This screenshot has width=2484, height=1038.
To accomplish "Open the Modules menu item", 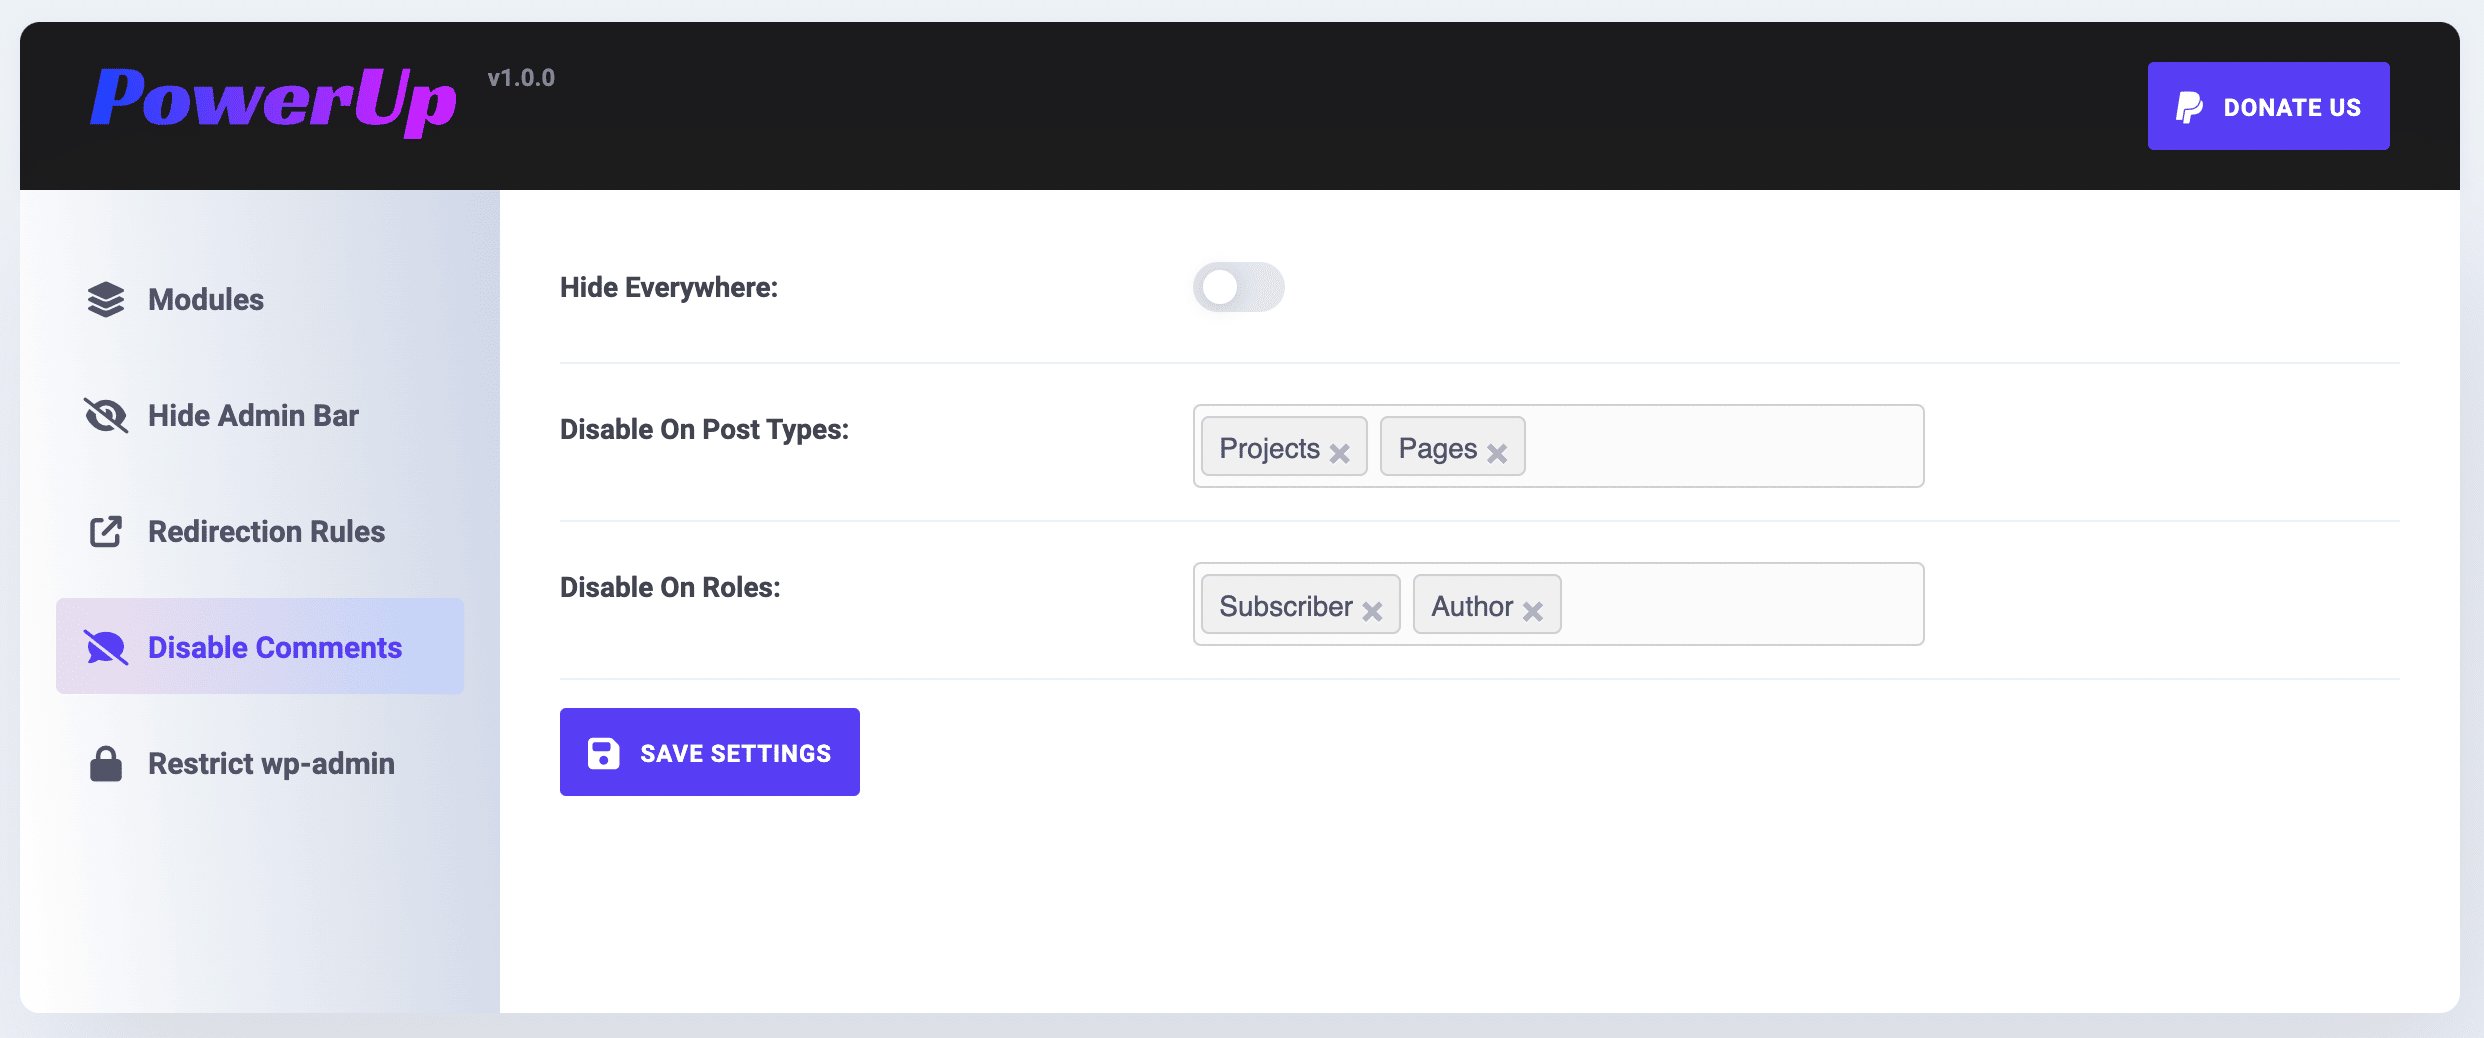I will point(206,299).
